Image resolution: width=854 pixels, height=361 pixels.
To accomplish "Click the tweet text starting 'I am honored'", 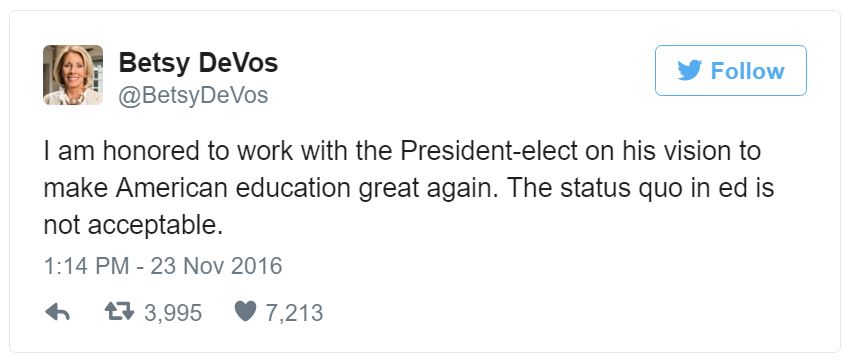I will 408,188.
